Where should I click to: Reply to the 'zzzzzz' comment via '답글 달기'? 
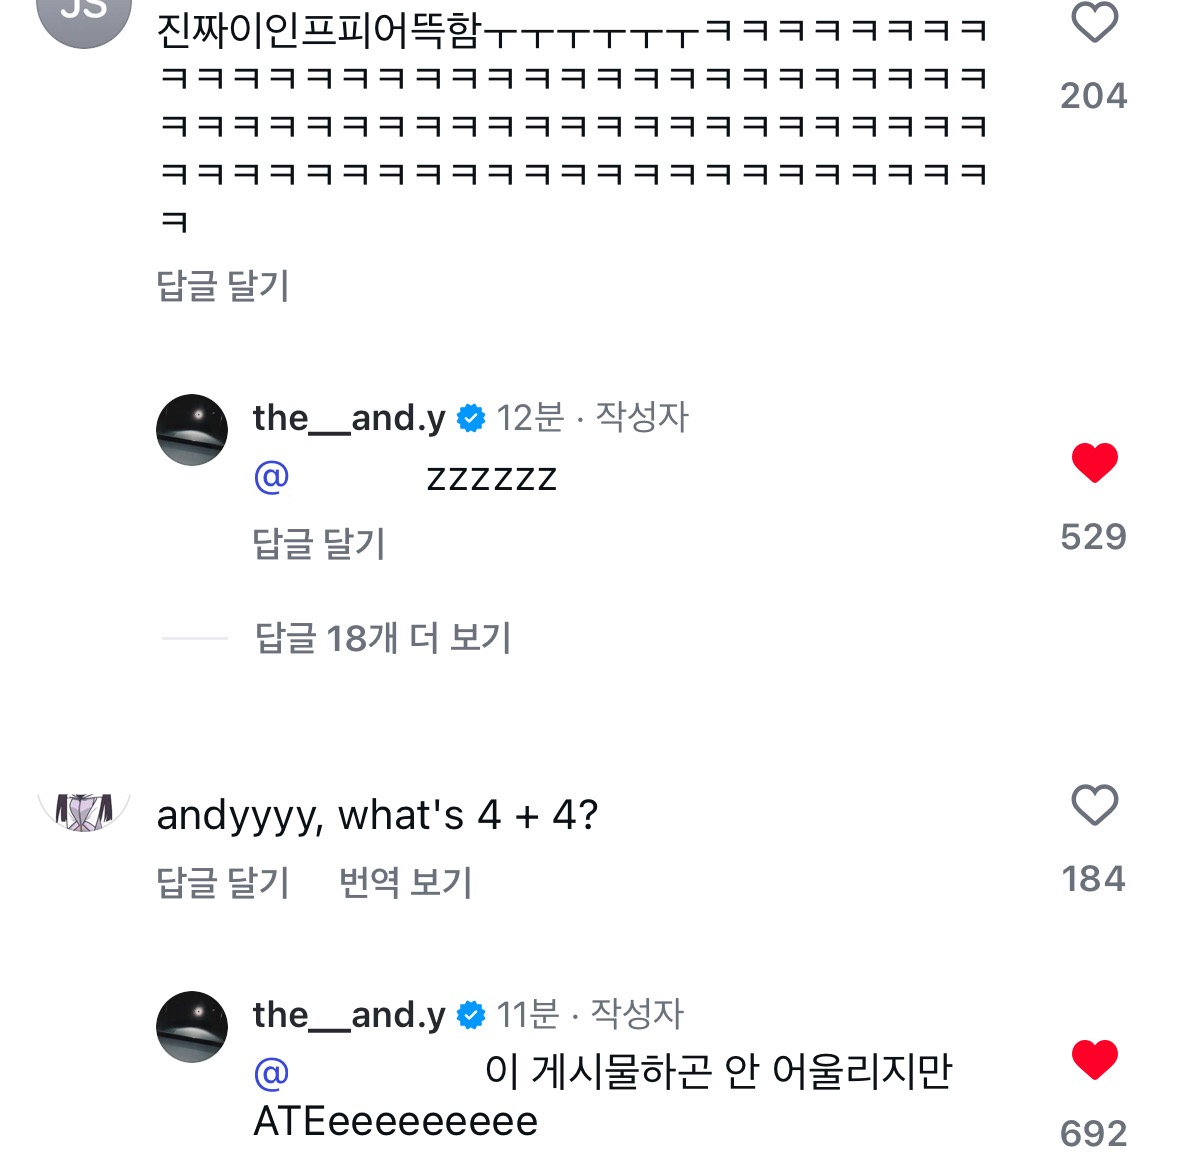coord(319,544)
